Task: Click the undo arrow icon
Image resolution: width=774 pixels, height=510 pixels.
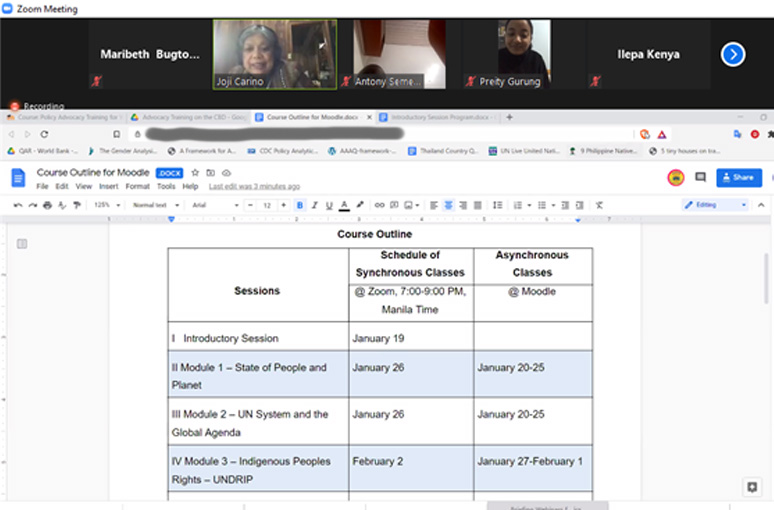Action: [18, 205]
